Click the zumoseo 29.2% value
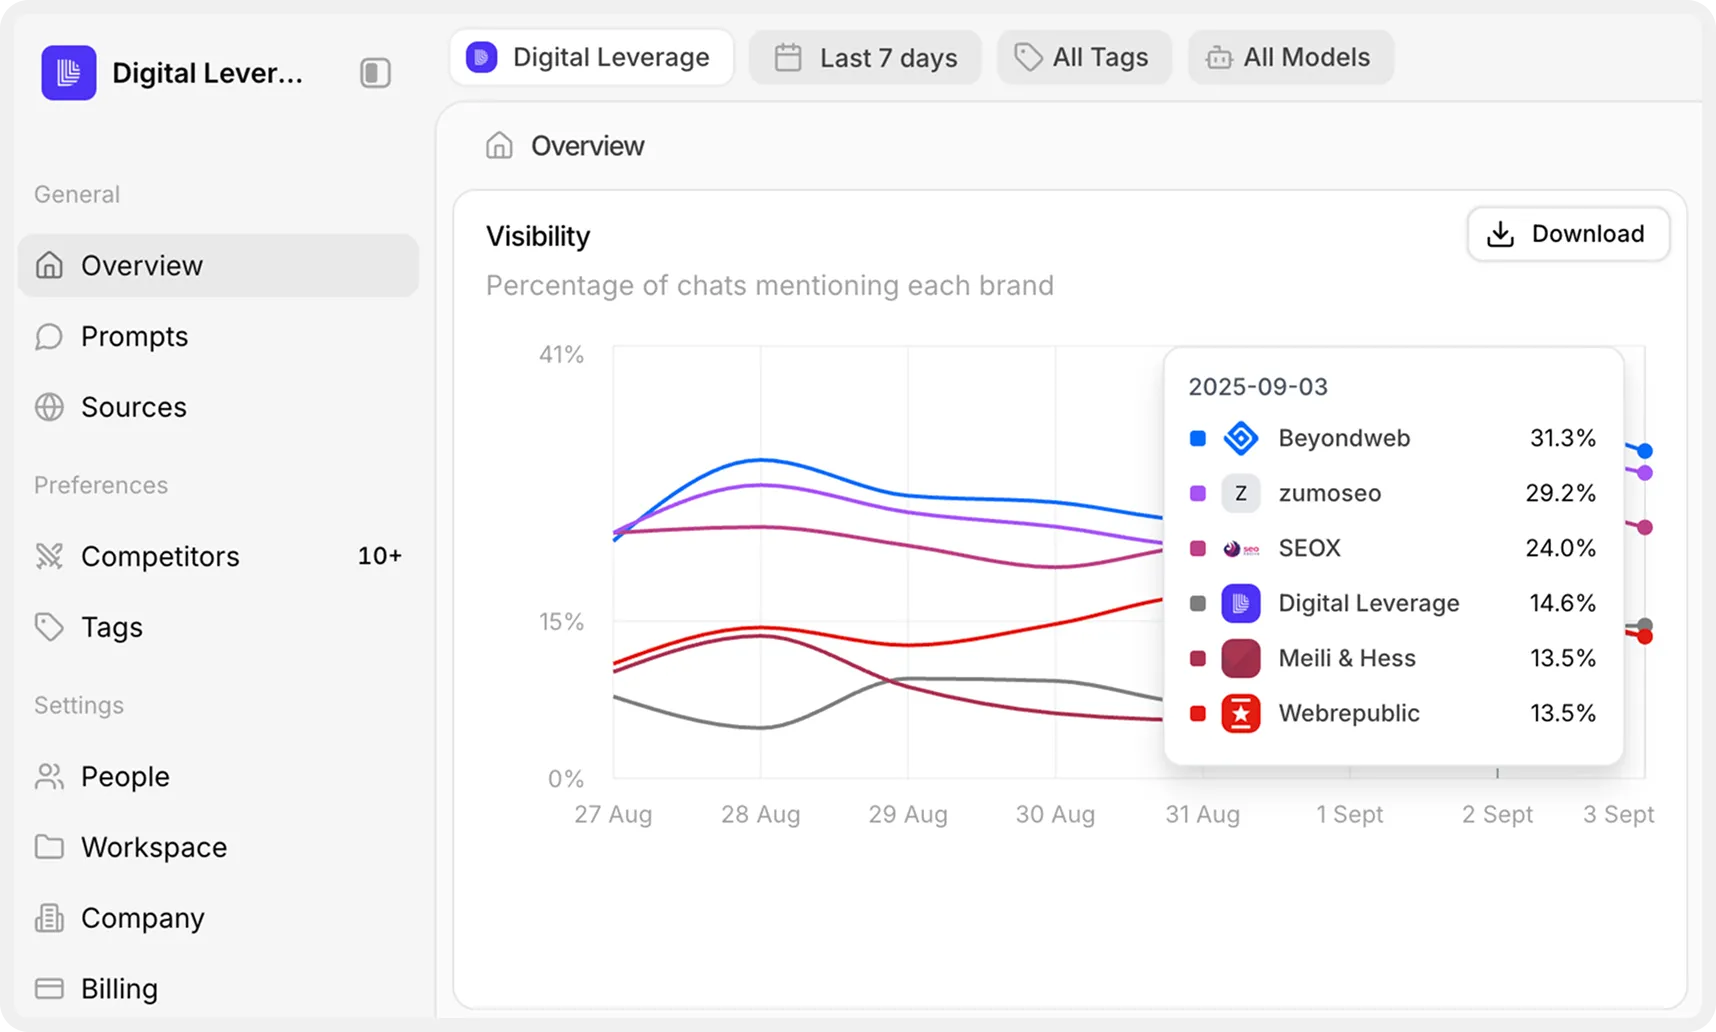Screen dimensions: 1716x1032 [1561, 493]
